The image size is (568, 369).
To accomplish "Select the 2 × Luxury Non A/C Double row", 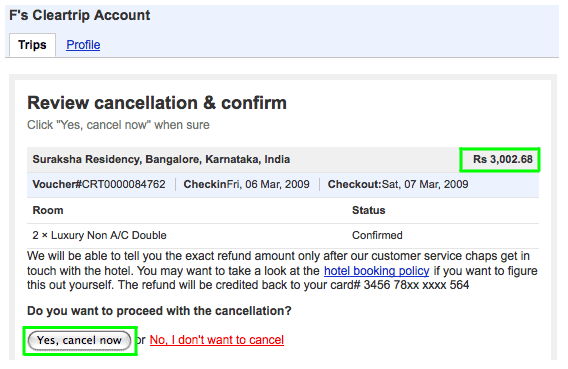I will [283, 235].
